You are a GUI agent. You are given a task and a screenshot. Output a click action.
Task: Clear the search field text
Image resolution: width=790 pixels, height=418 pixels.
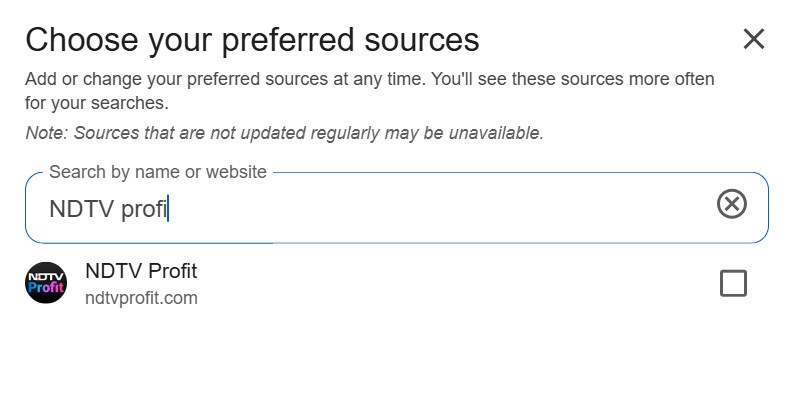point(732,205)
